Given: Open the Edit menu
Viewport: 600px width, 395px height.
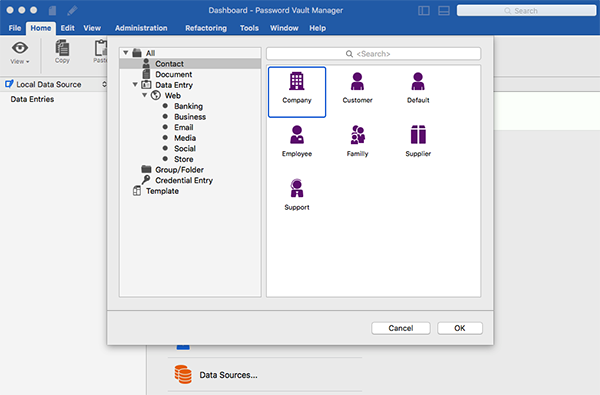Looking at the screenshot, I should coord(67,28).
